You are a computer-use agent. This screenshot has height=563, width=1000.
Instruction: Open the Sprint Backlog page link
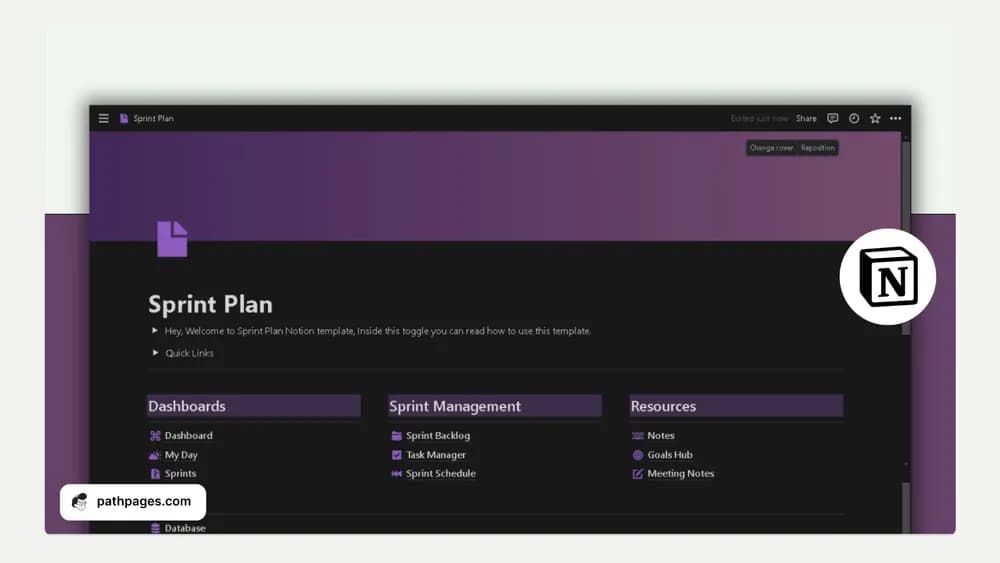tap(438, 435)
